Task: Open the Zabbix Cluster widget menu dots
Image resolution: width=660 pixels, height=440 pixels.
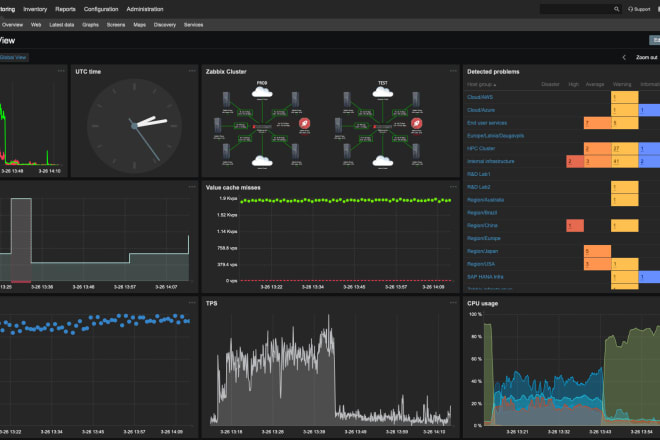Action: pos(453,71)
